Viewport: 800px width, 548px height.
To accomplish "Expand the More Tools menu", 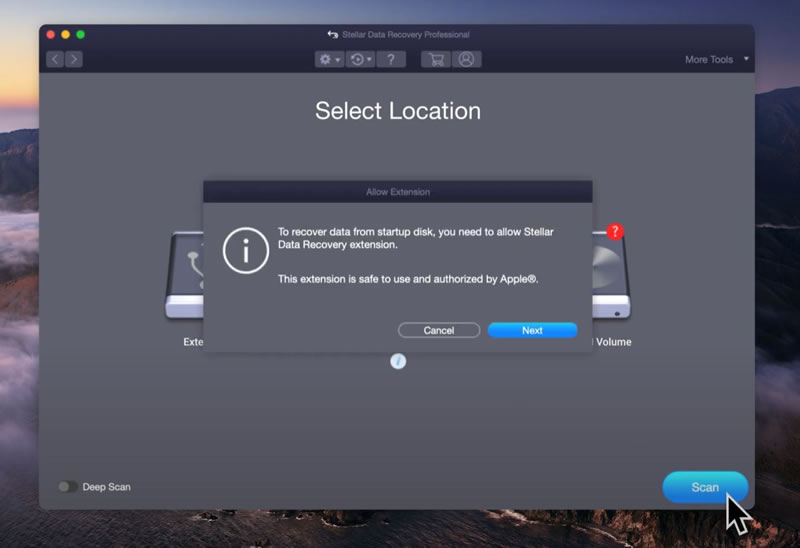I will [x=717, y=59].
